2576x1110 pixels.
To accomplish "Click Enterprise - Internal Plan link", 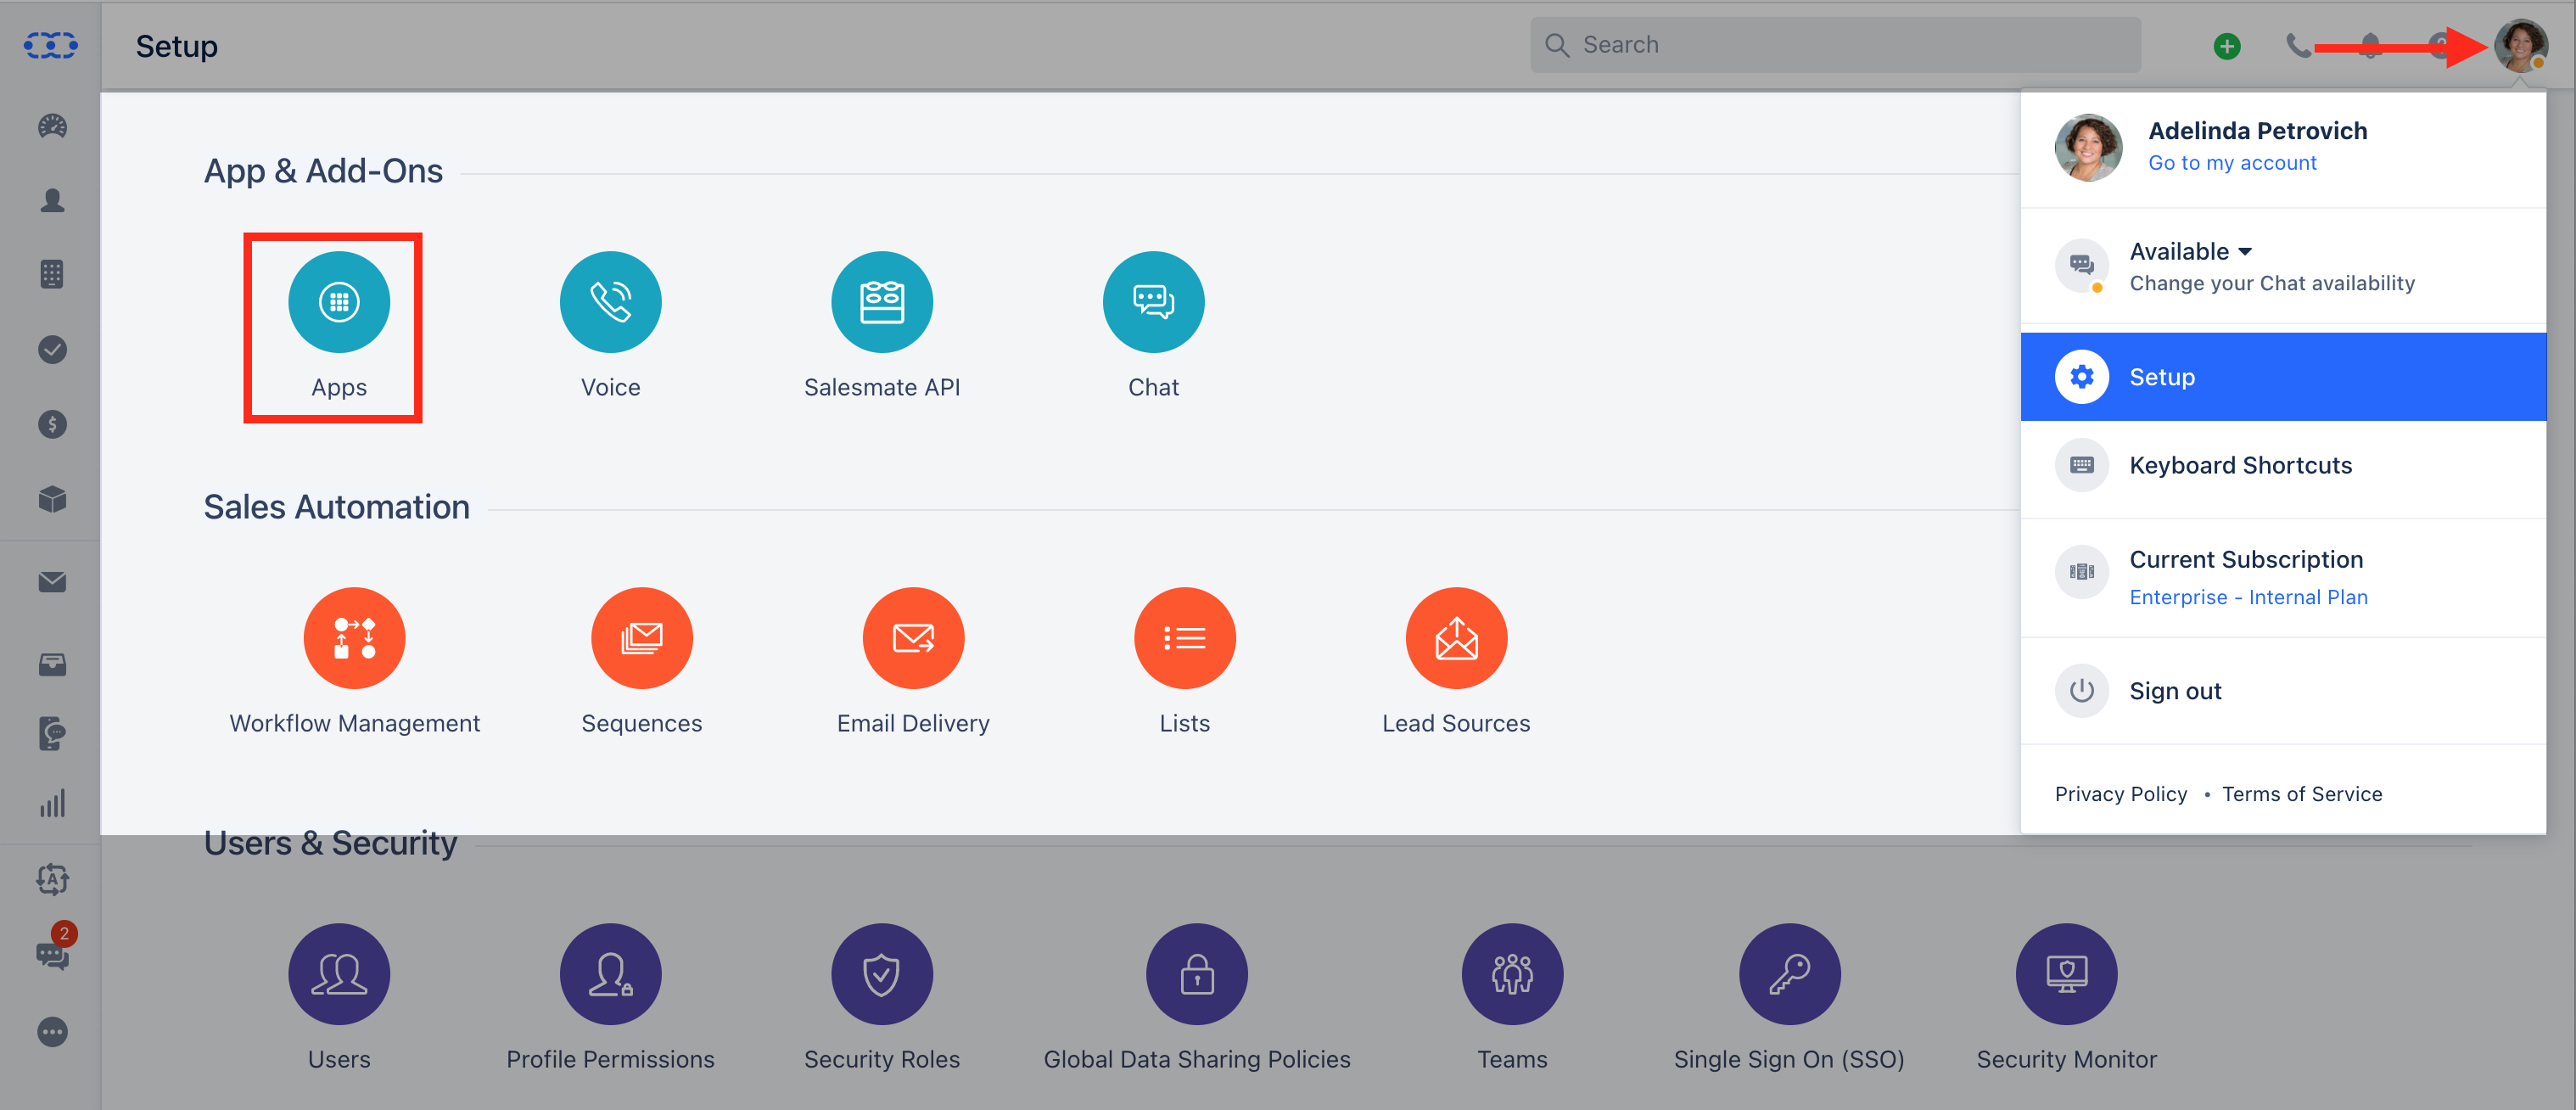I will [2248, 597].
